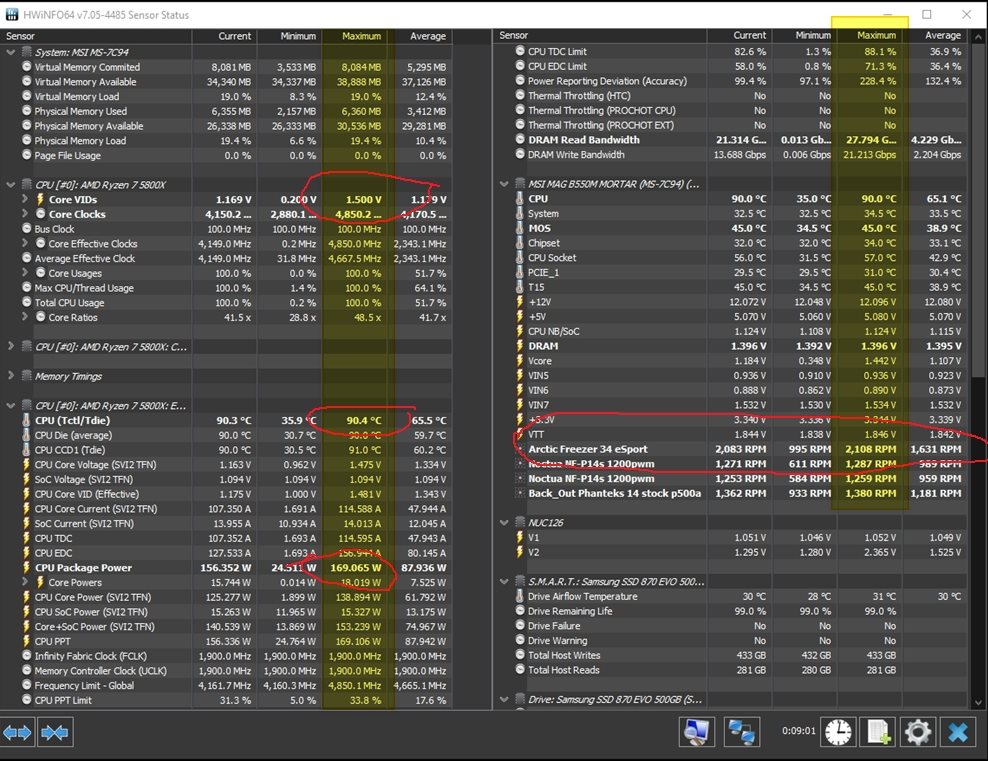Click the Average column header in right panel
Image resolution: width=988 pixels, height=761 pixels.
(x=941, y=36)
